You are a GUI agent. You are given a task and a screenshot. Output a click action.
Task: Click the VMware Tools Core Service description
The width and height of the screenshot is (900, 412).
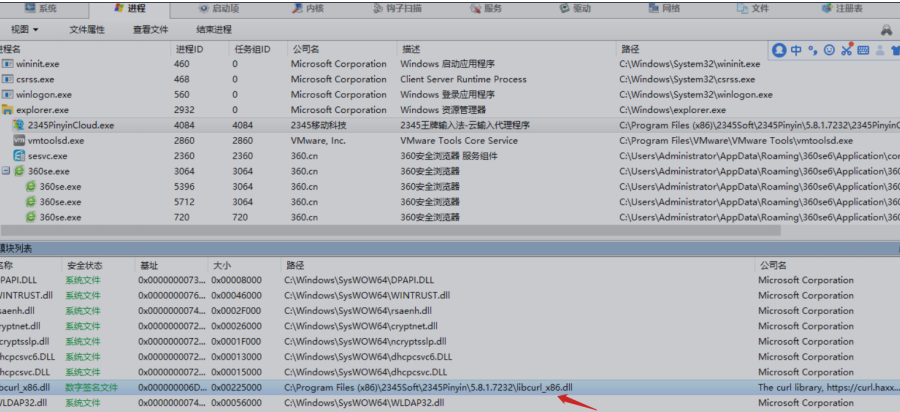point(459,141)
